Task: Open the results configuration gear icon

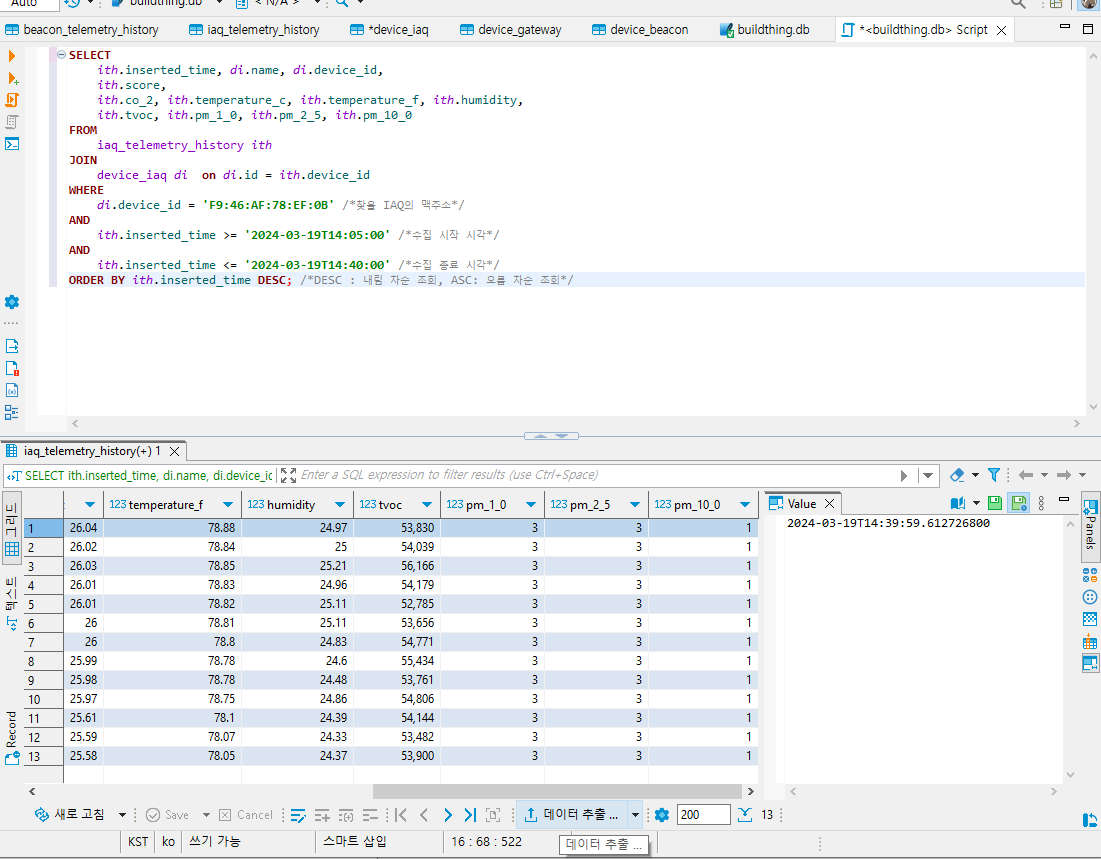Action: coord(661,815)
